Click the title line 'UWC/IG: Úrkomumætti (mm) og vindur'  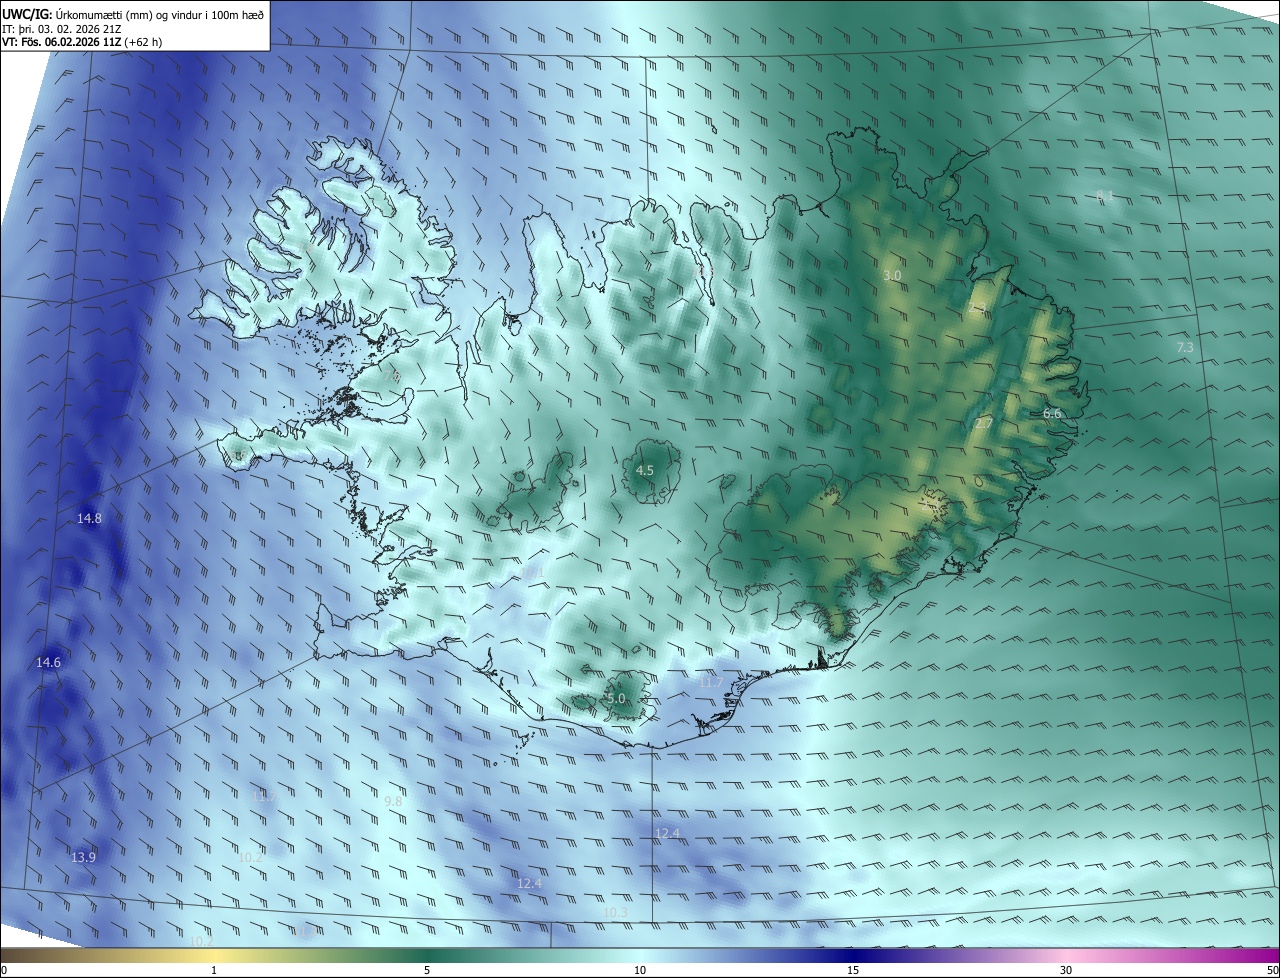133,13
